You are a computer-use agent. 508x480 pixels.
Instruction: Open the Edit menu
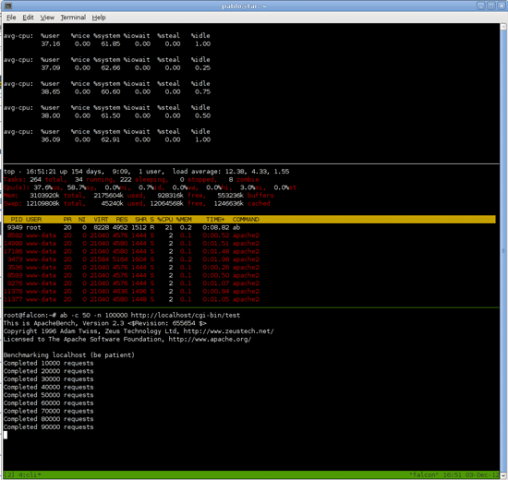point(28,17)
